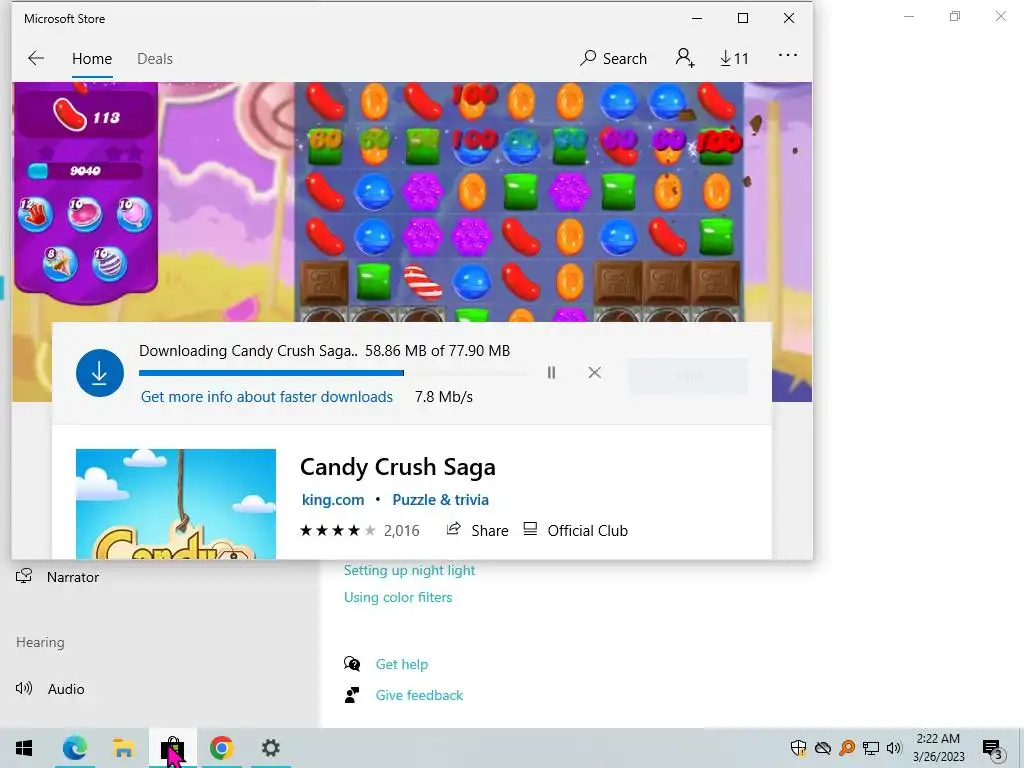Open File Explorer from the taskbar

123,748
